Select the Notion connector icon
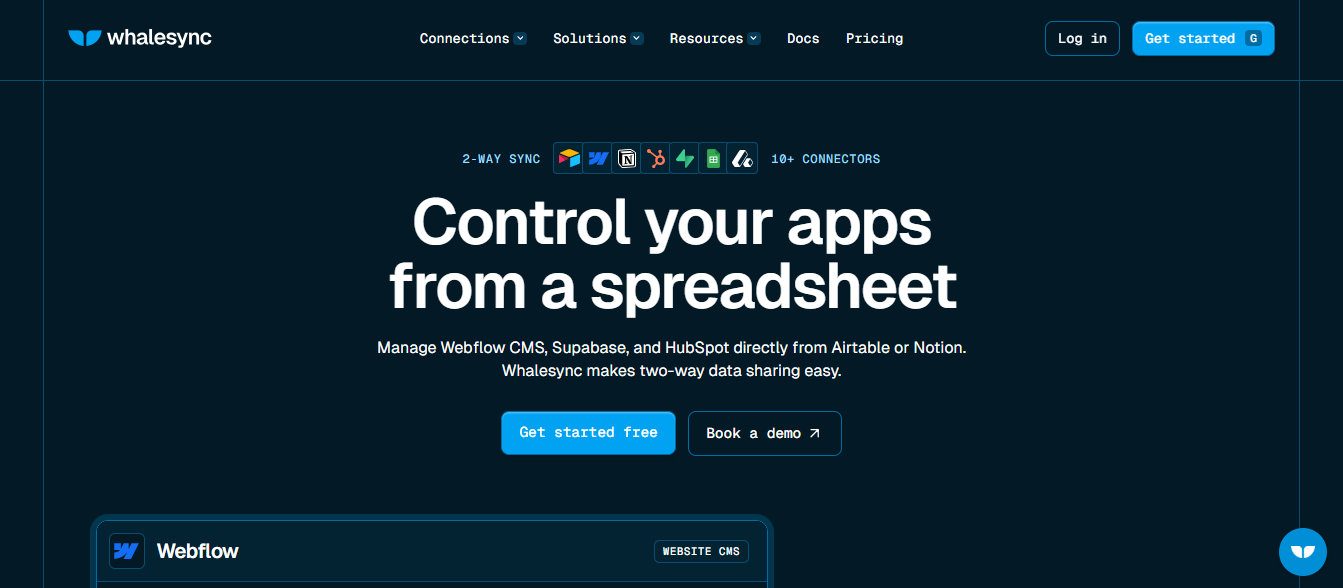1343x588 pixels. point(627,158)
